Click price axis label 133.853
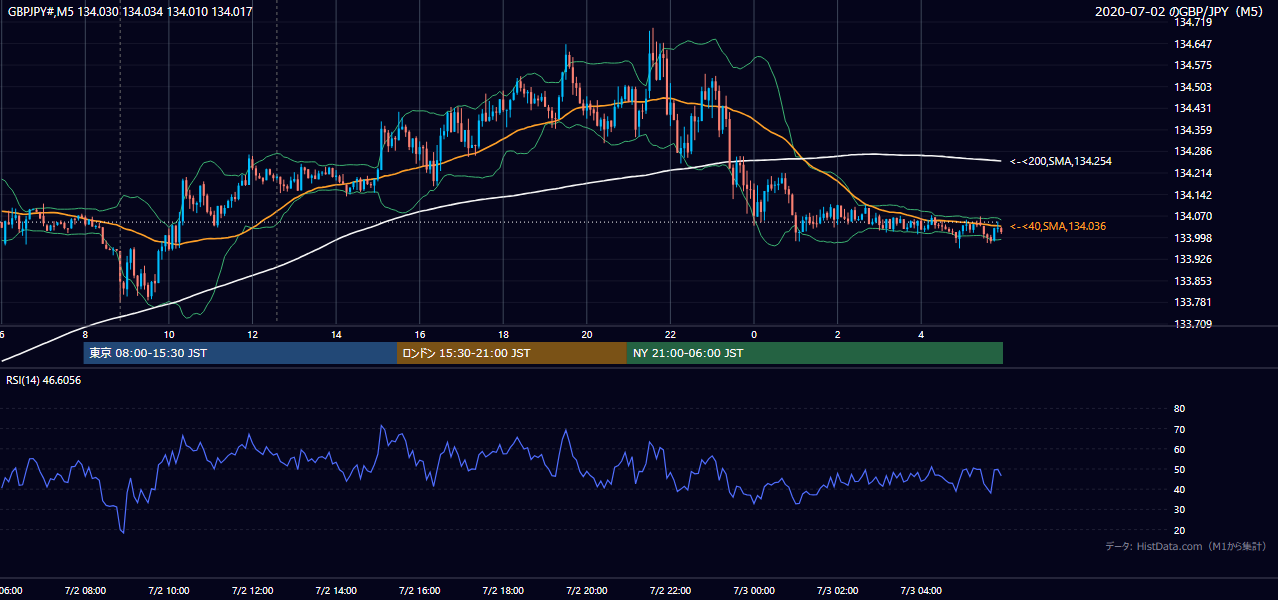The height and width of the screenshot is (600, 1278). coord(1193,281)
